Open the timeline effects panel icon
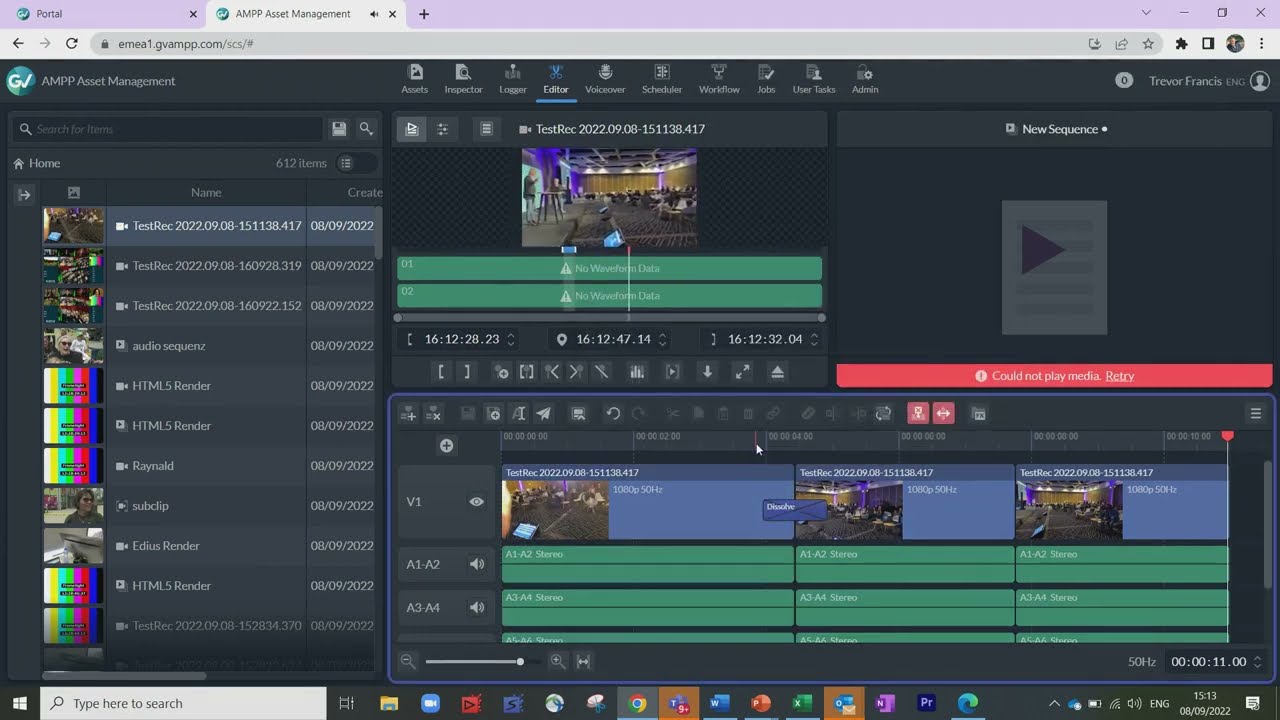The width and height of the screenshot is (1280, 720). point(979,413)
